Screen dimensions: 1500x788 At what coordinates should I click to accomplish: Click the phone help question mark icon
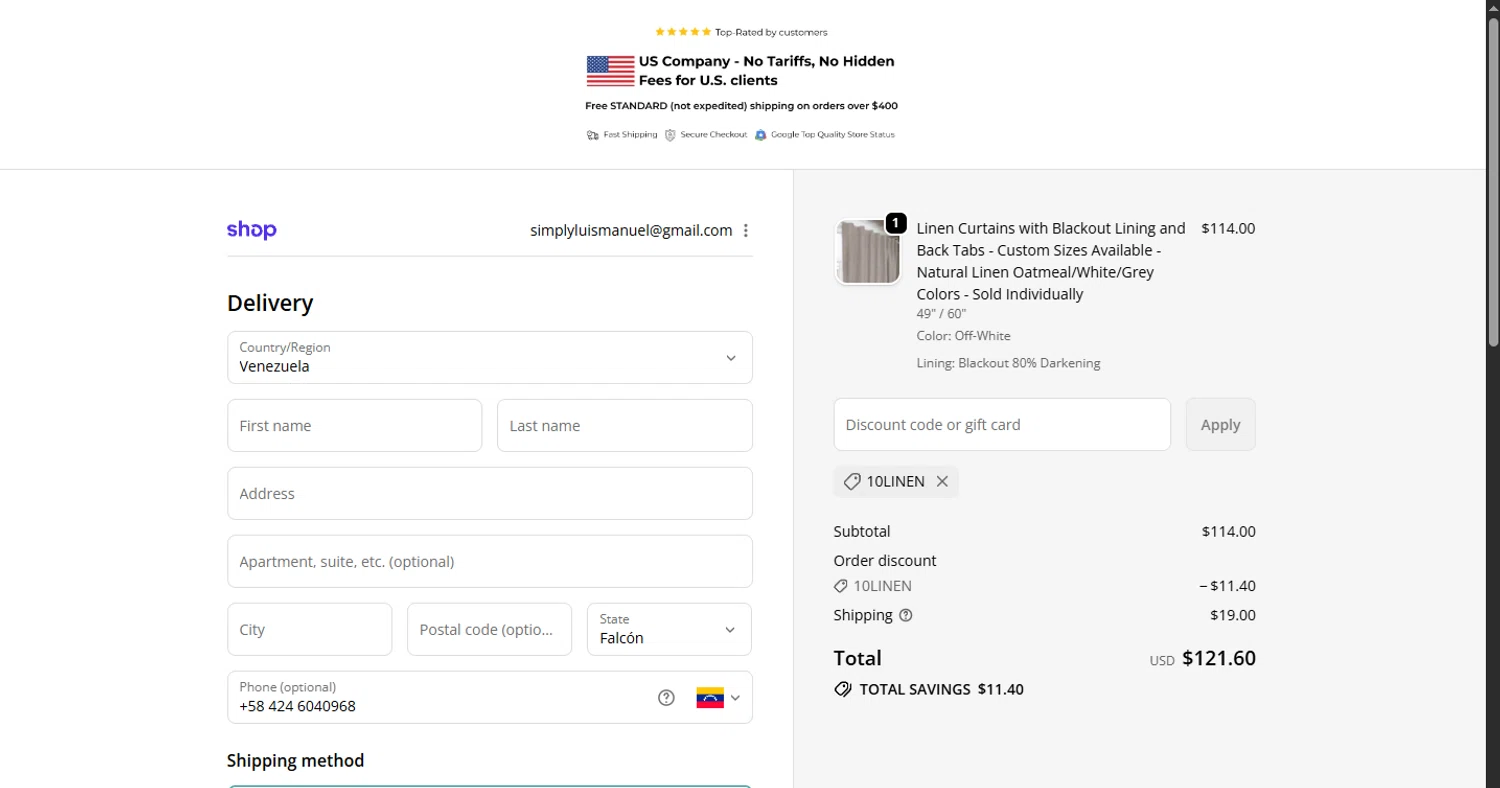pyautogui.click(x=666, y=698)
